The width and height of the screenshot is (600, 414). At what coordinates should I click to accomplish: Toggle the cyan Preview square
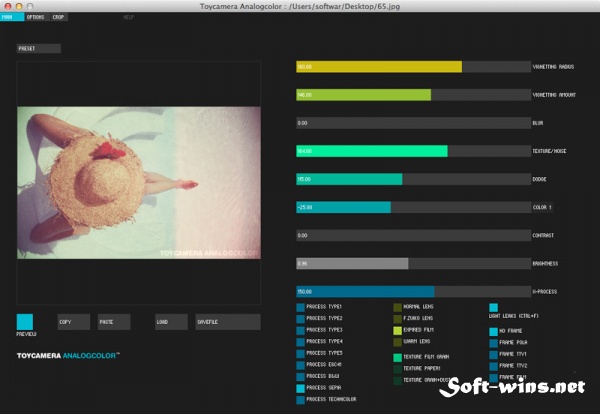25,322
